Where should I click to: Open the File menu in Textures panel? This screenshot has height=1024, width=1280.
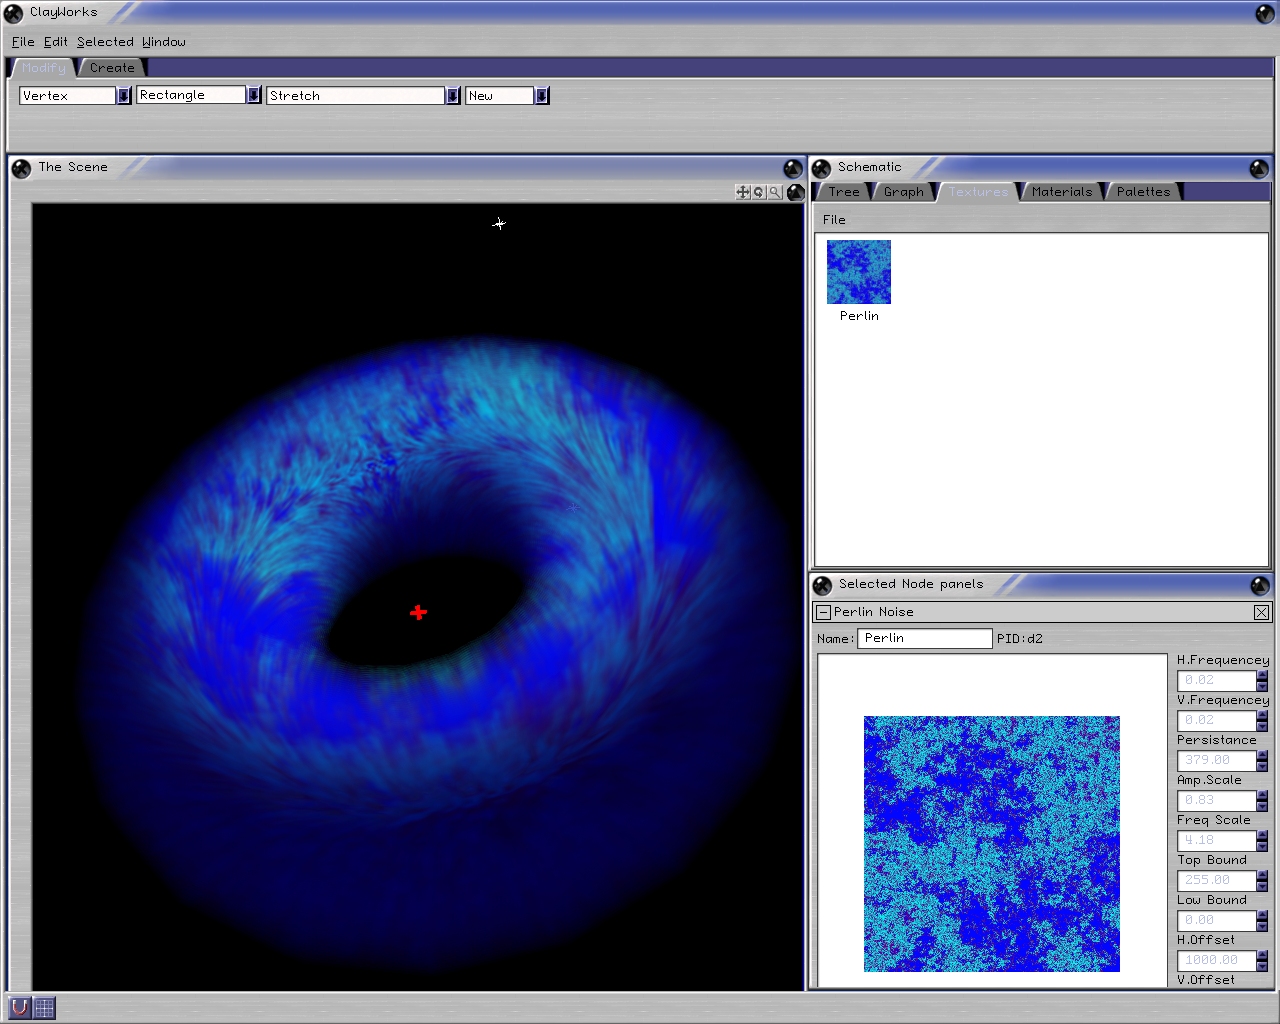point(834,220)
